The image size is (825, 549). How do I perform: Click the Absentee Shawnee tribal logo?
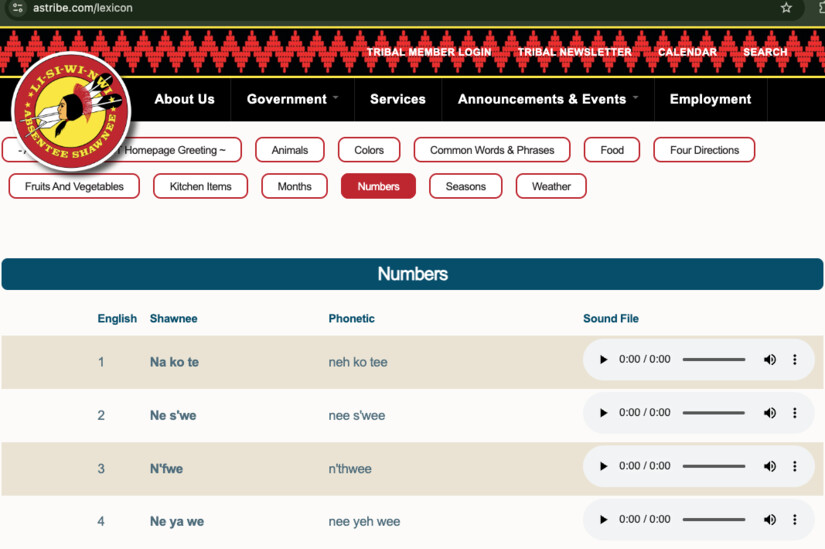[70, 111]
